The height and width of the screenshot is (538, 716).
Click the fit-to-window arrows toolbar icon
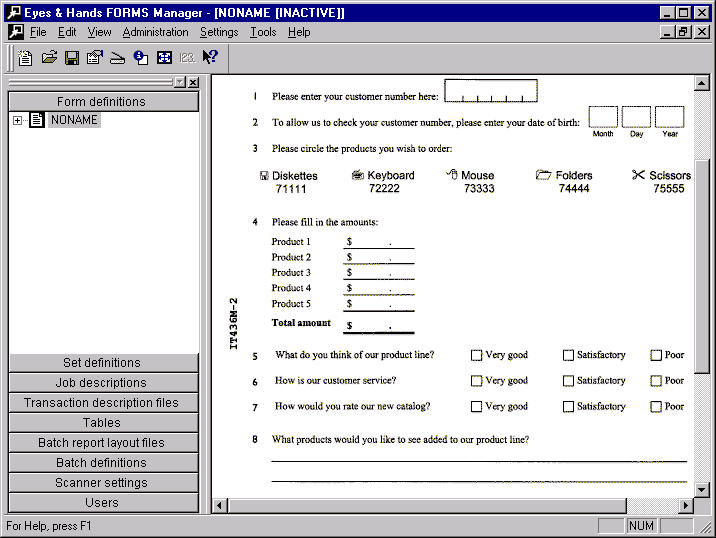(x=164, y=58)
